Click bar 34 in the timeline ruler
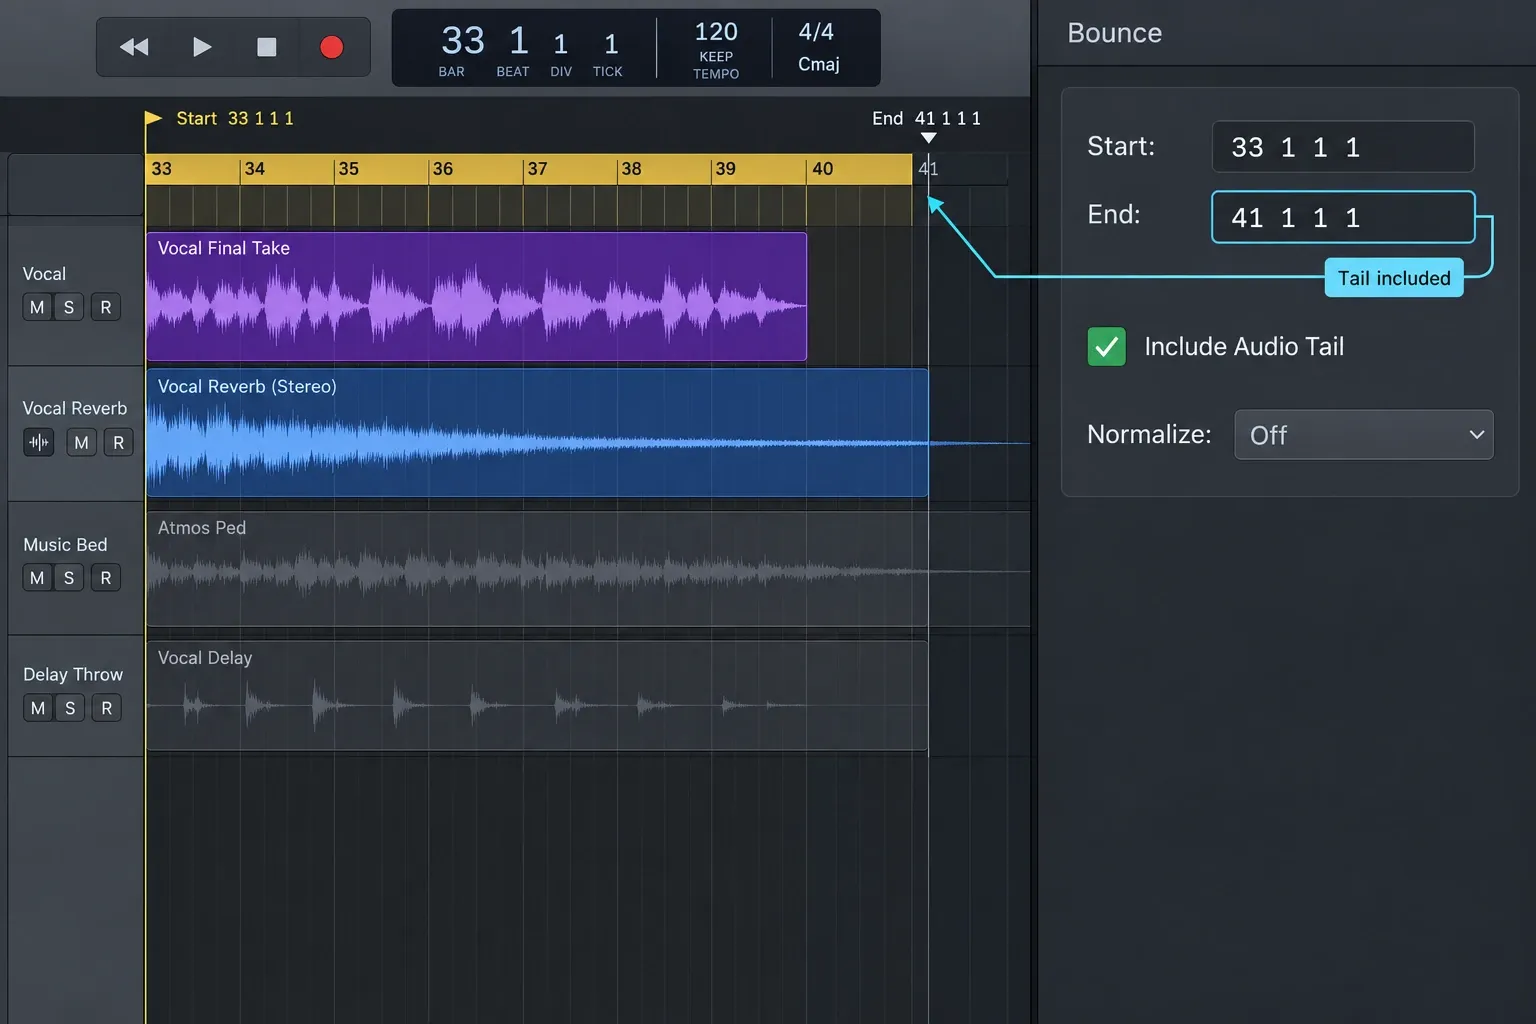1536x1024 pixels. 255,169
